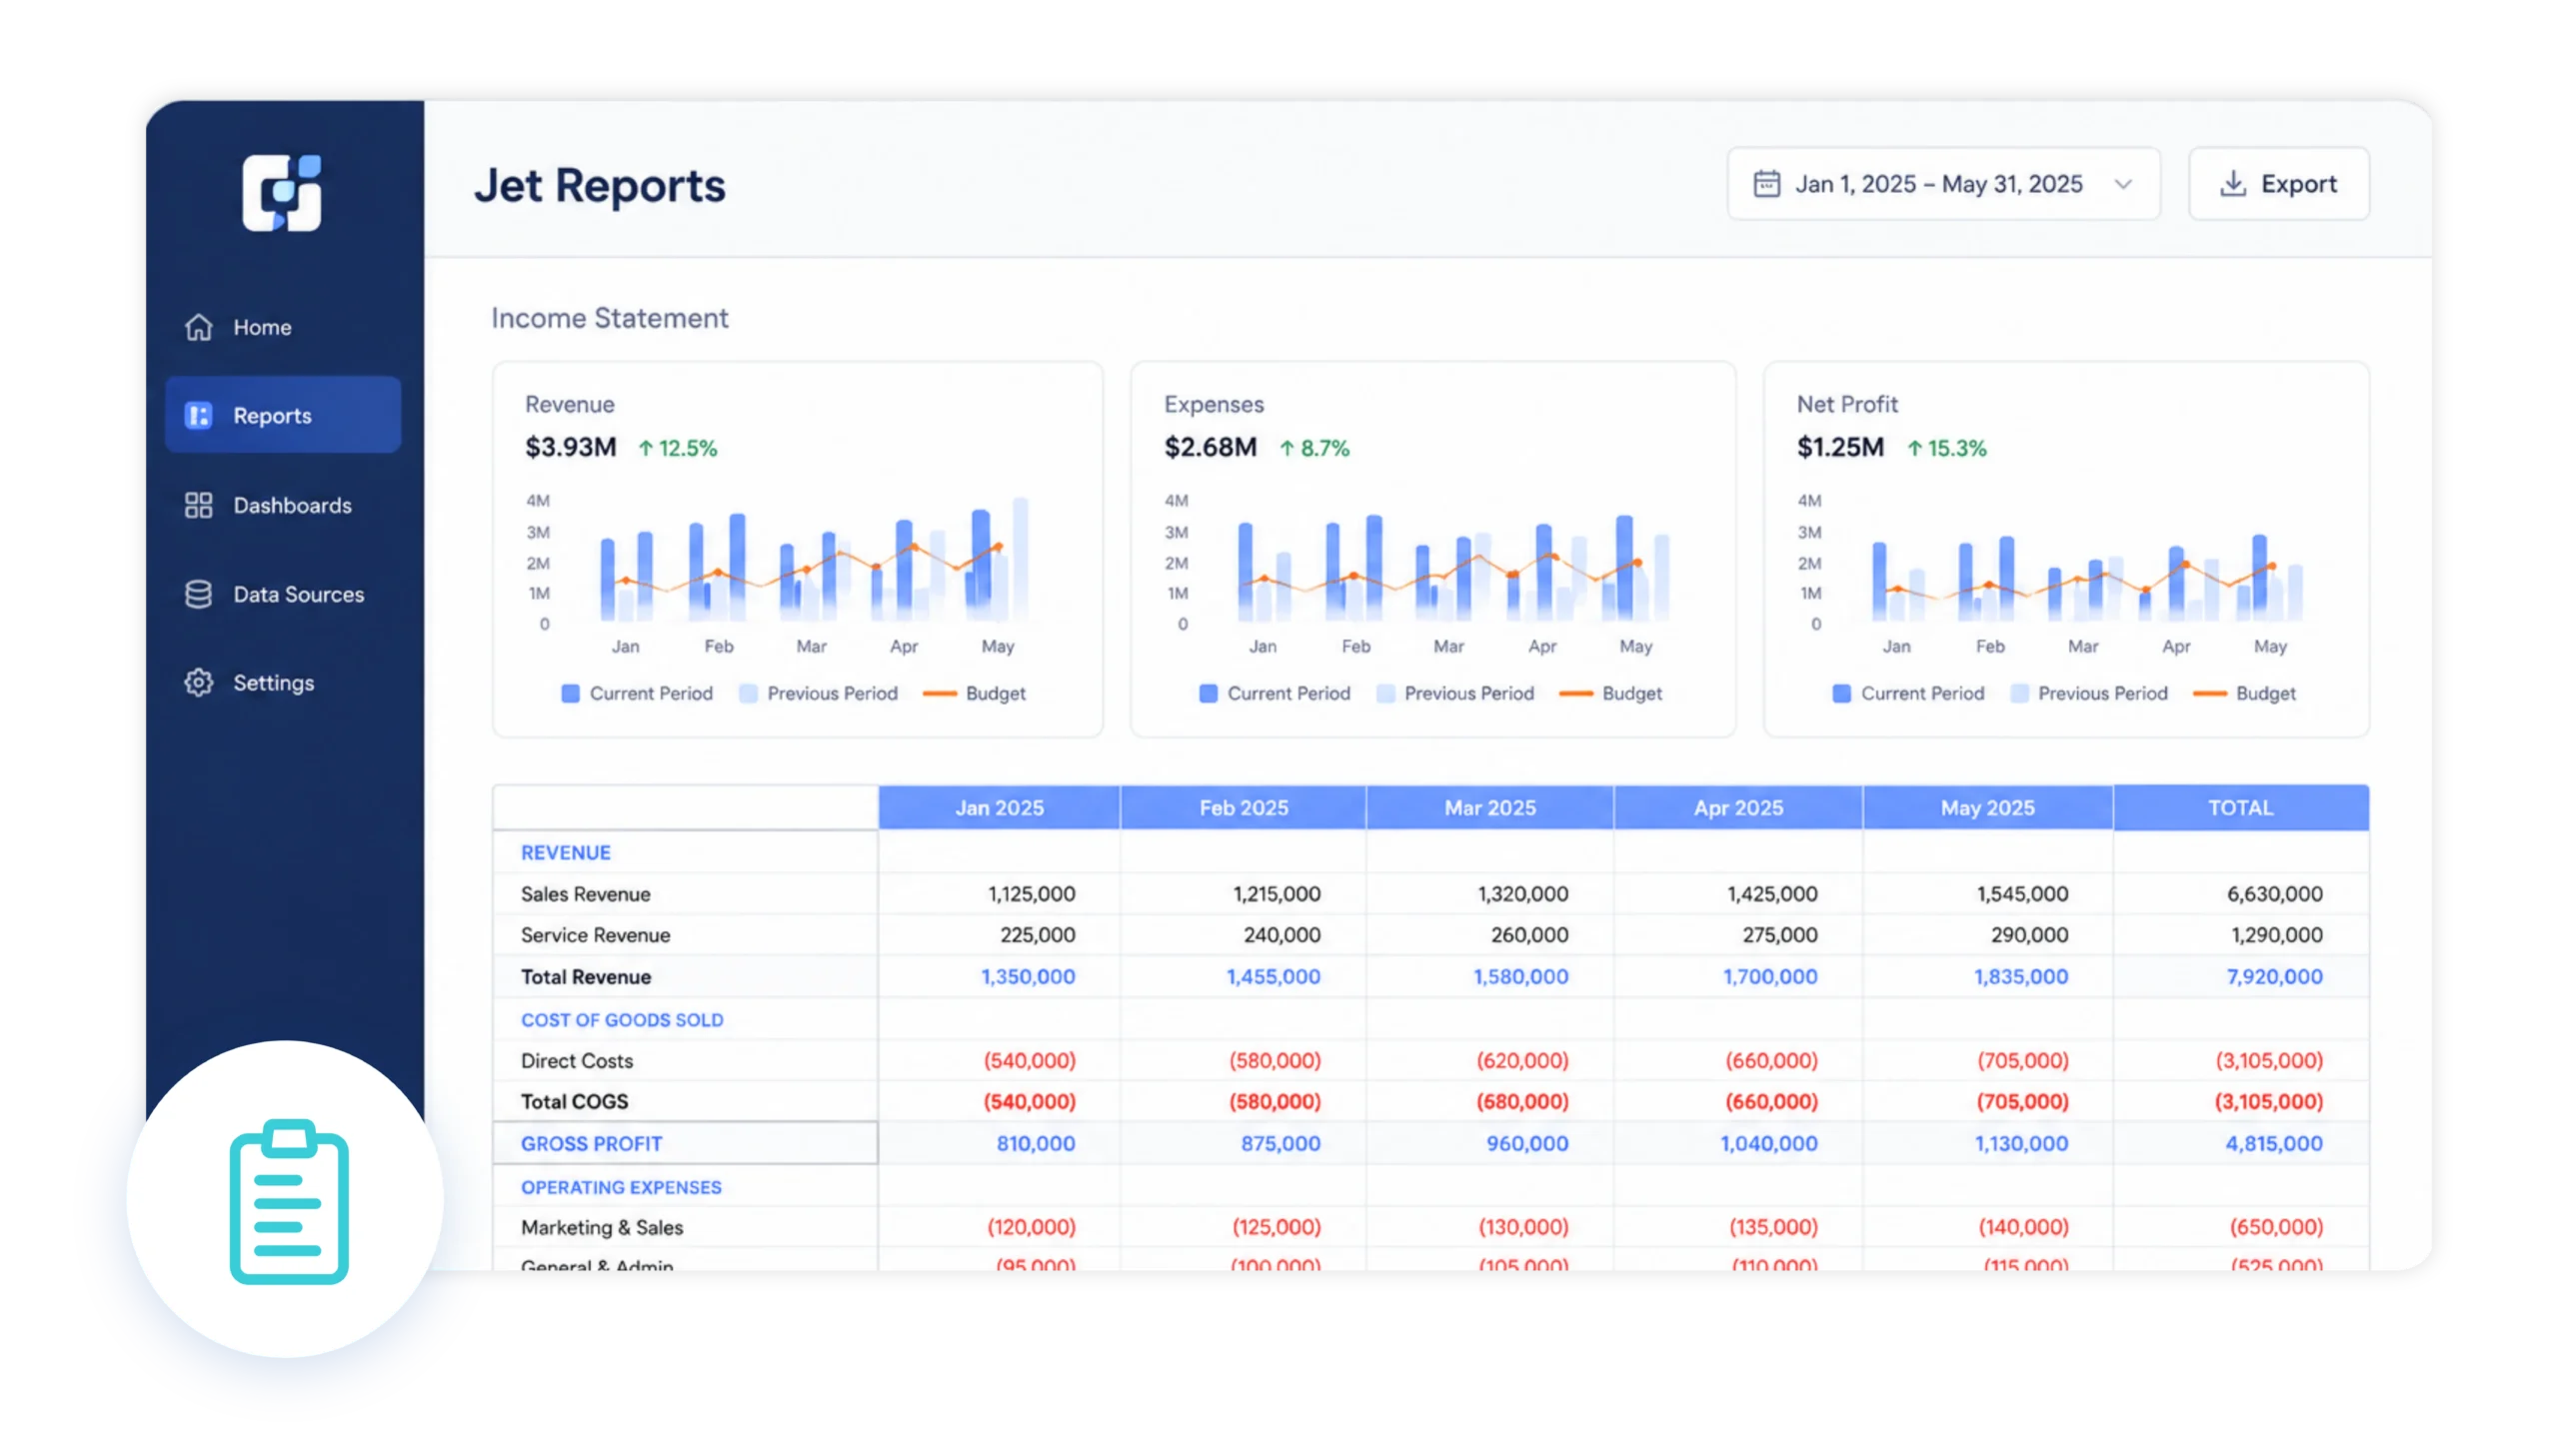Screen dimensions: 2559x1456
Task: Toggle Current Period series in Revenue legend
Action: (636, 693)
